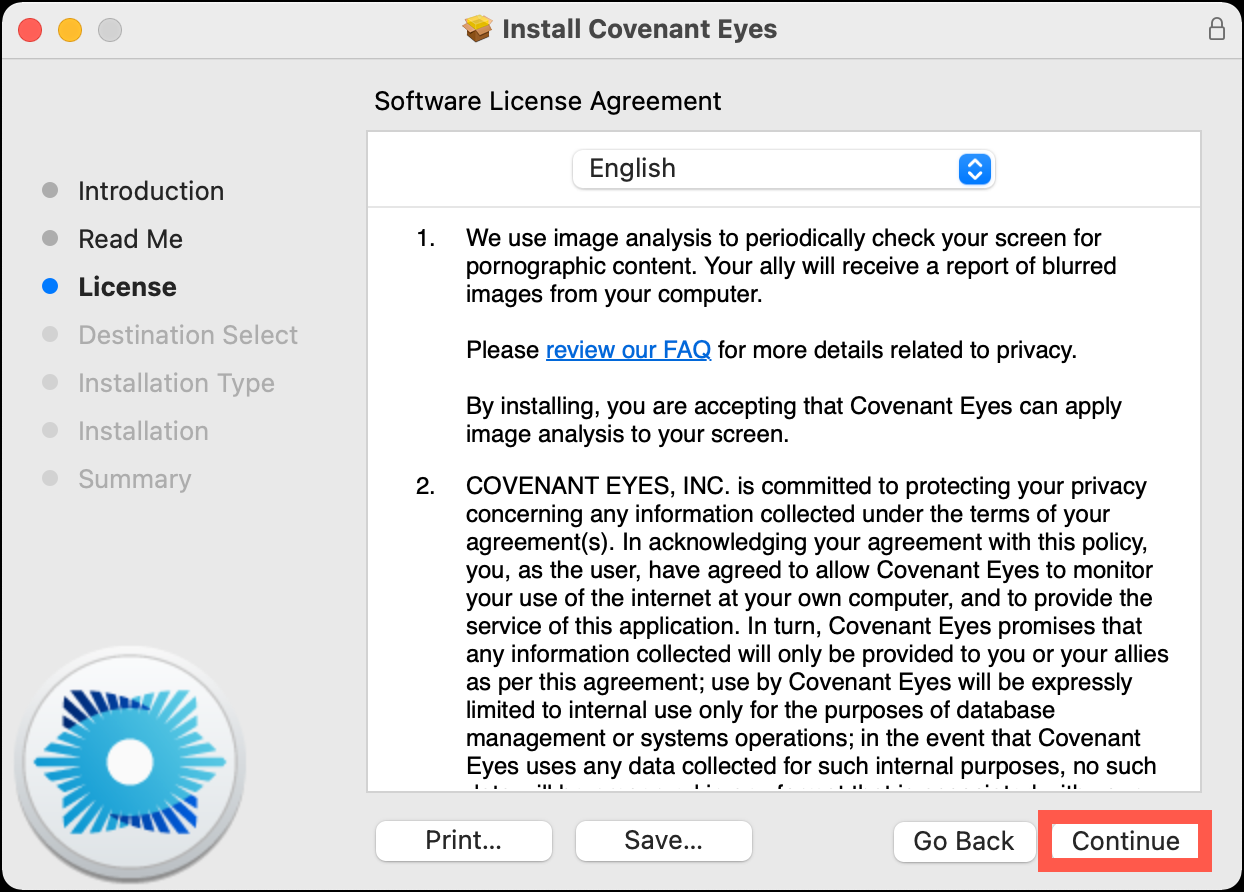Click the Installation Type step
Image resolution: width=1244 pixels, height=892 pixels.
coord(176,383)
